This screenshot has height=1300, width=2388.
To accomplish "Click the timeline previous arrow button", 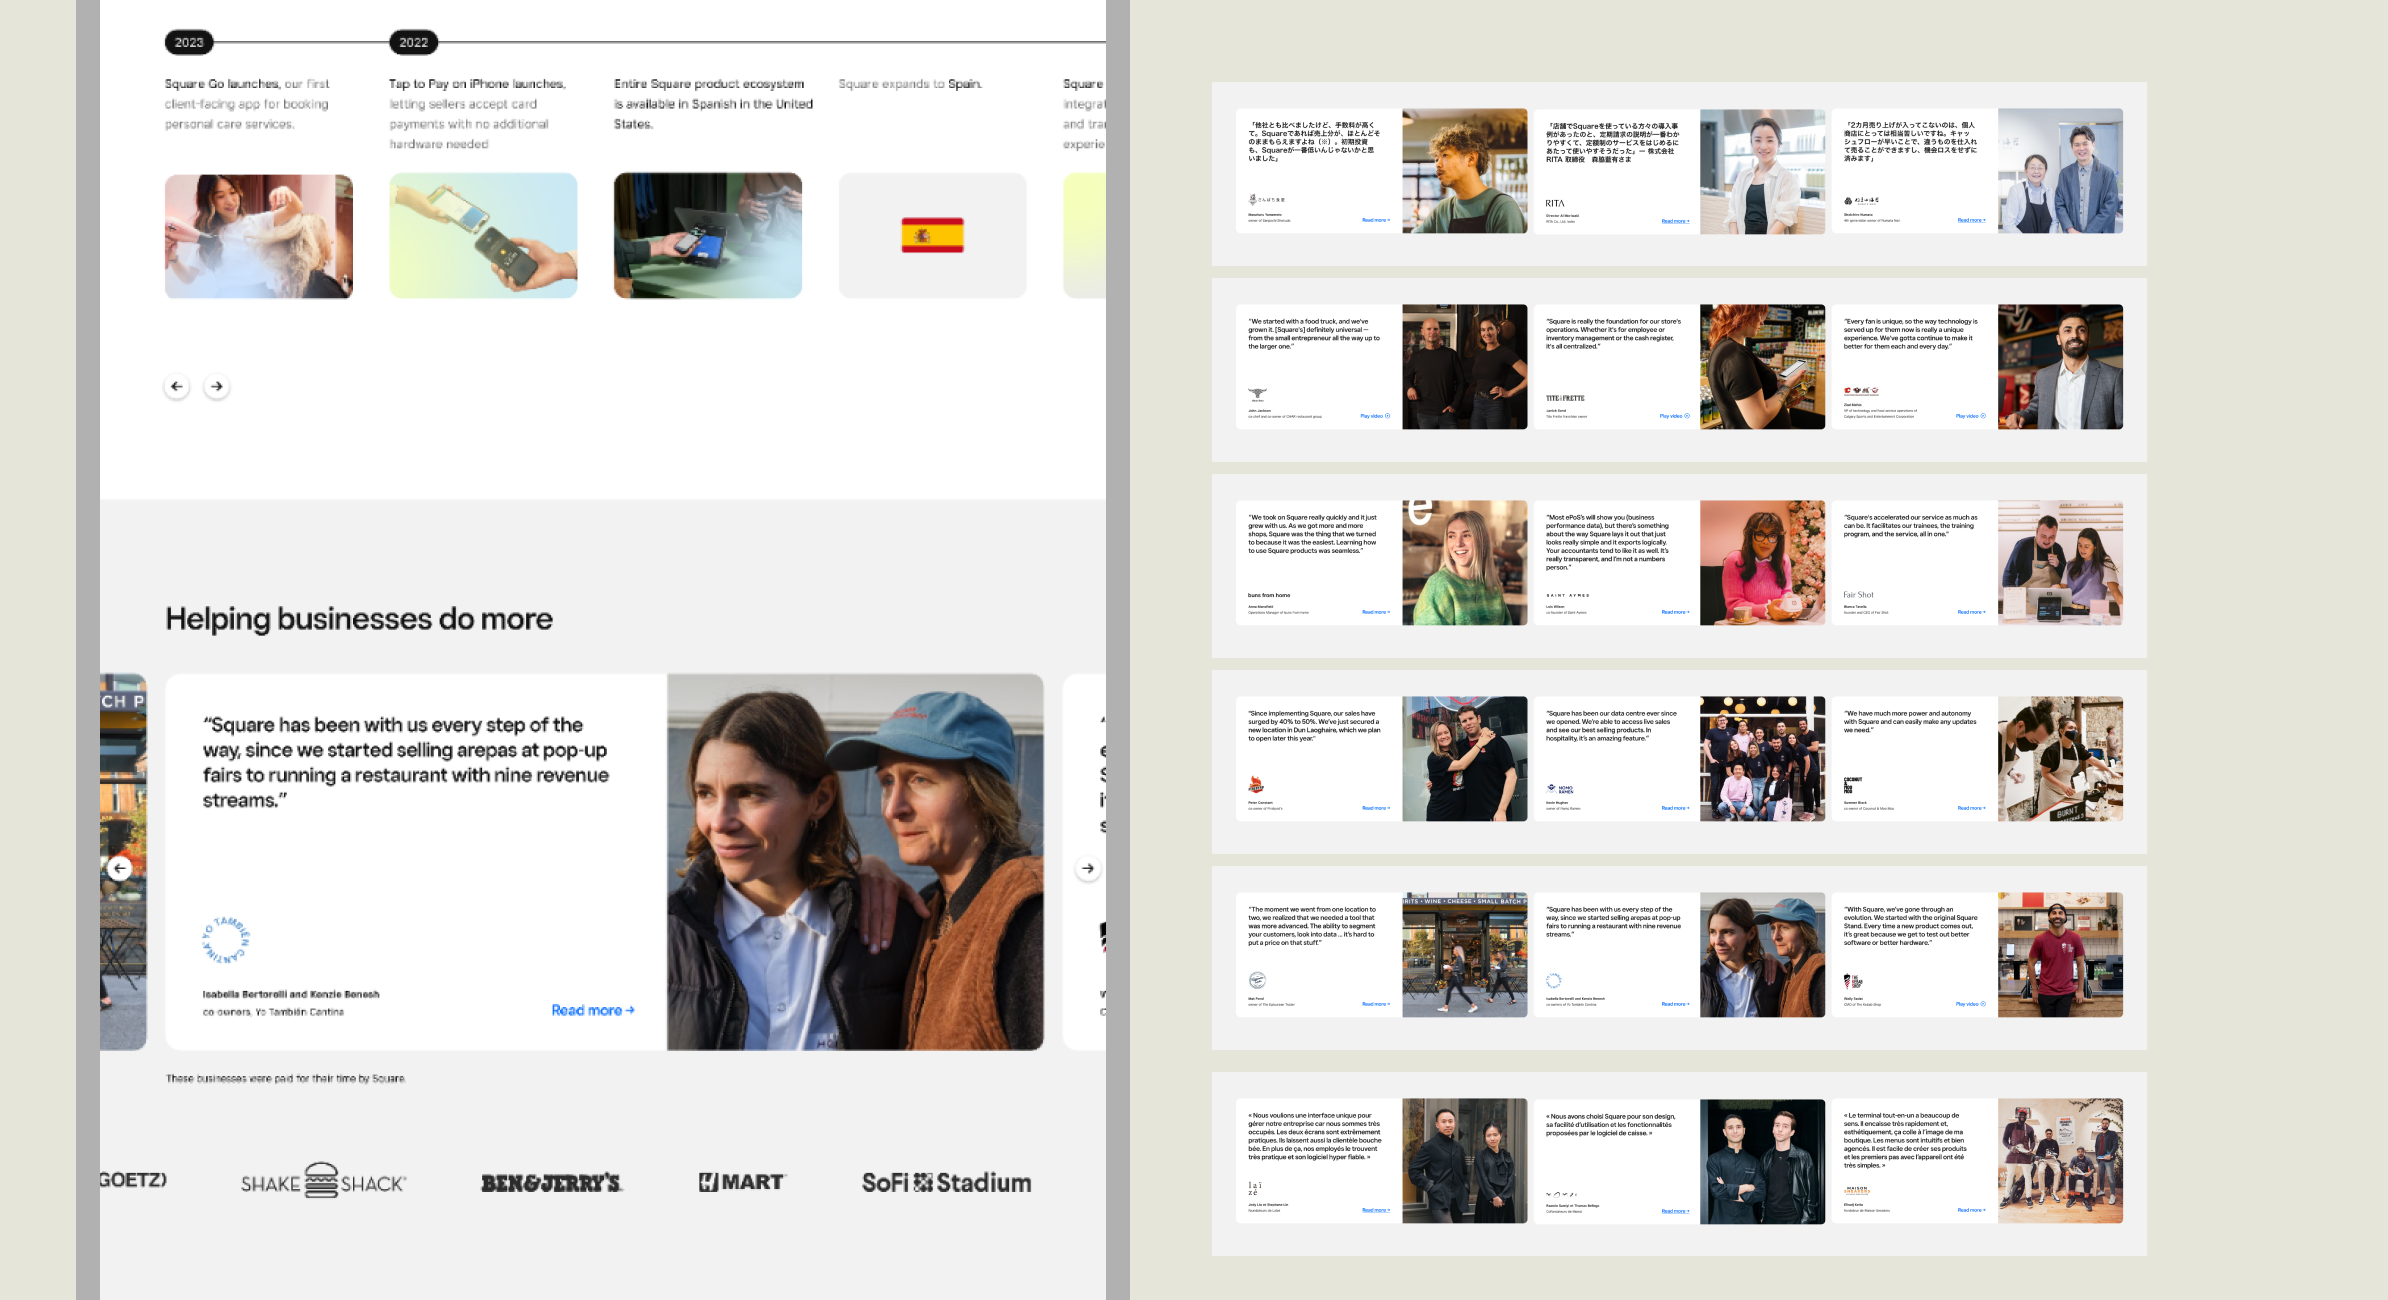I will tap(177, 386).
